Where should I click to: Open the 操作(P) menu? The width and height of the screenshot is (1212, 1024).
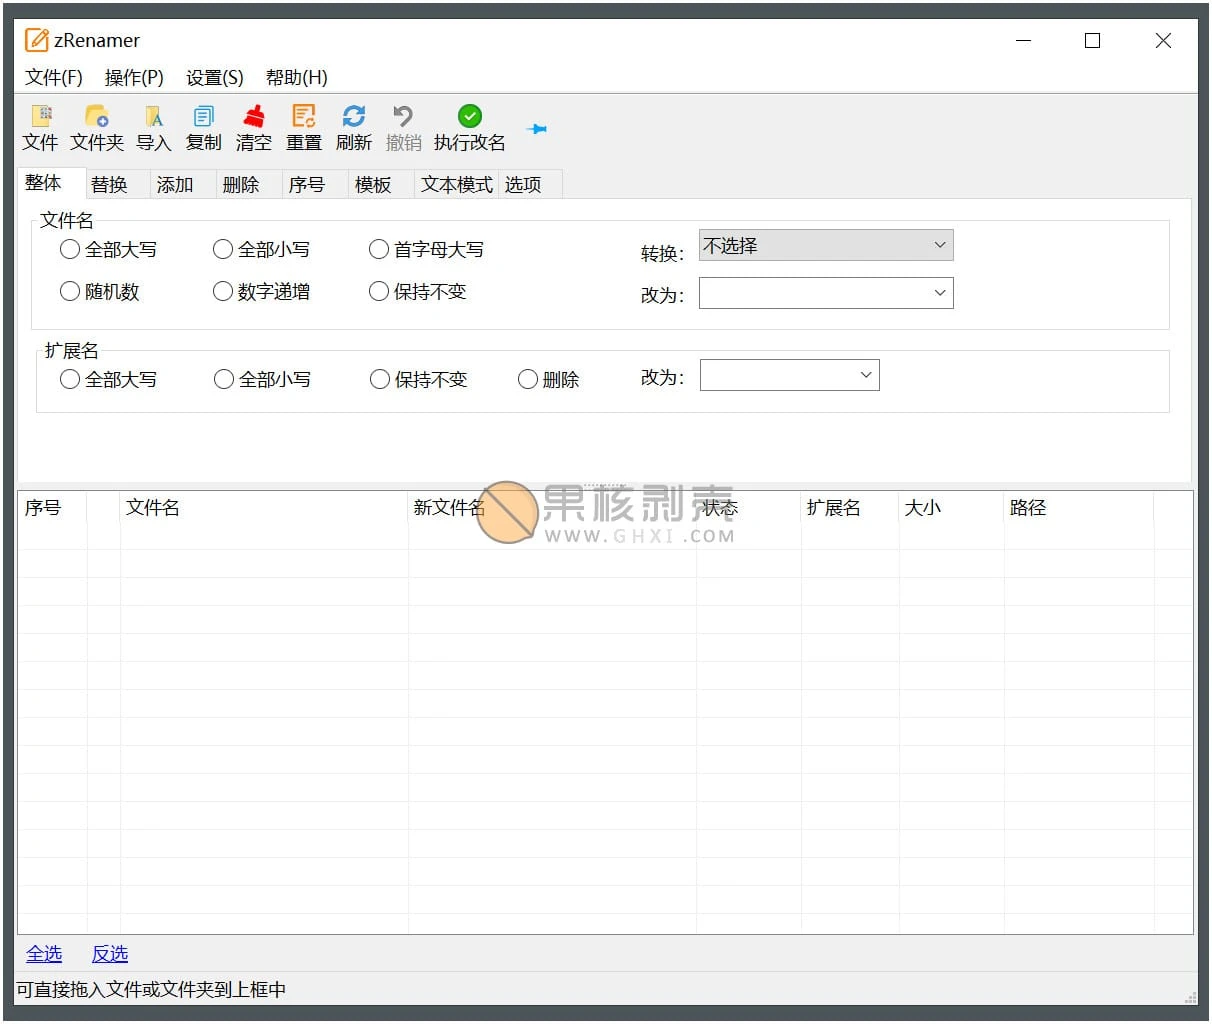click(134, 77)
